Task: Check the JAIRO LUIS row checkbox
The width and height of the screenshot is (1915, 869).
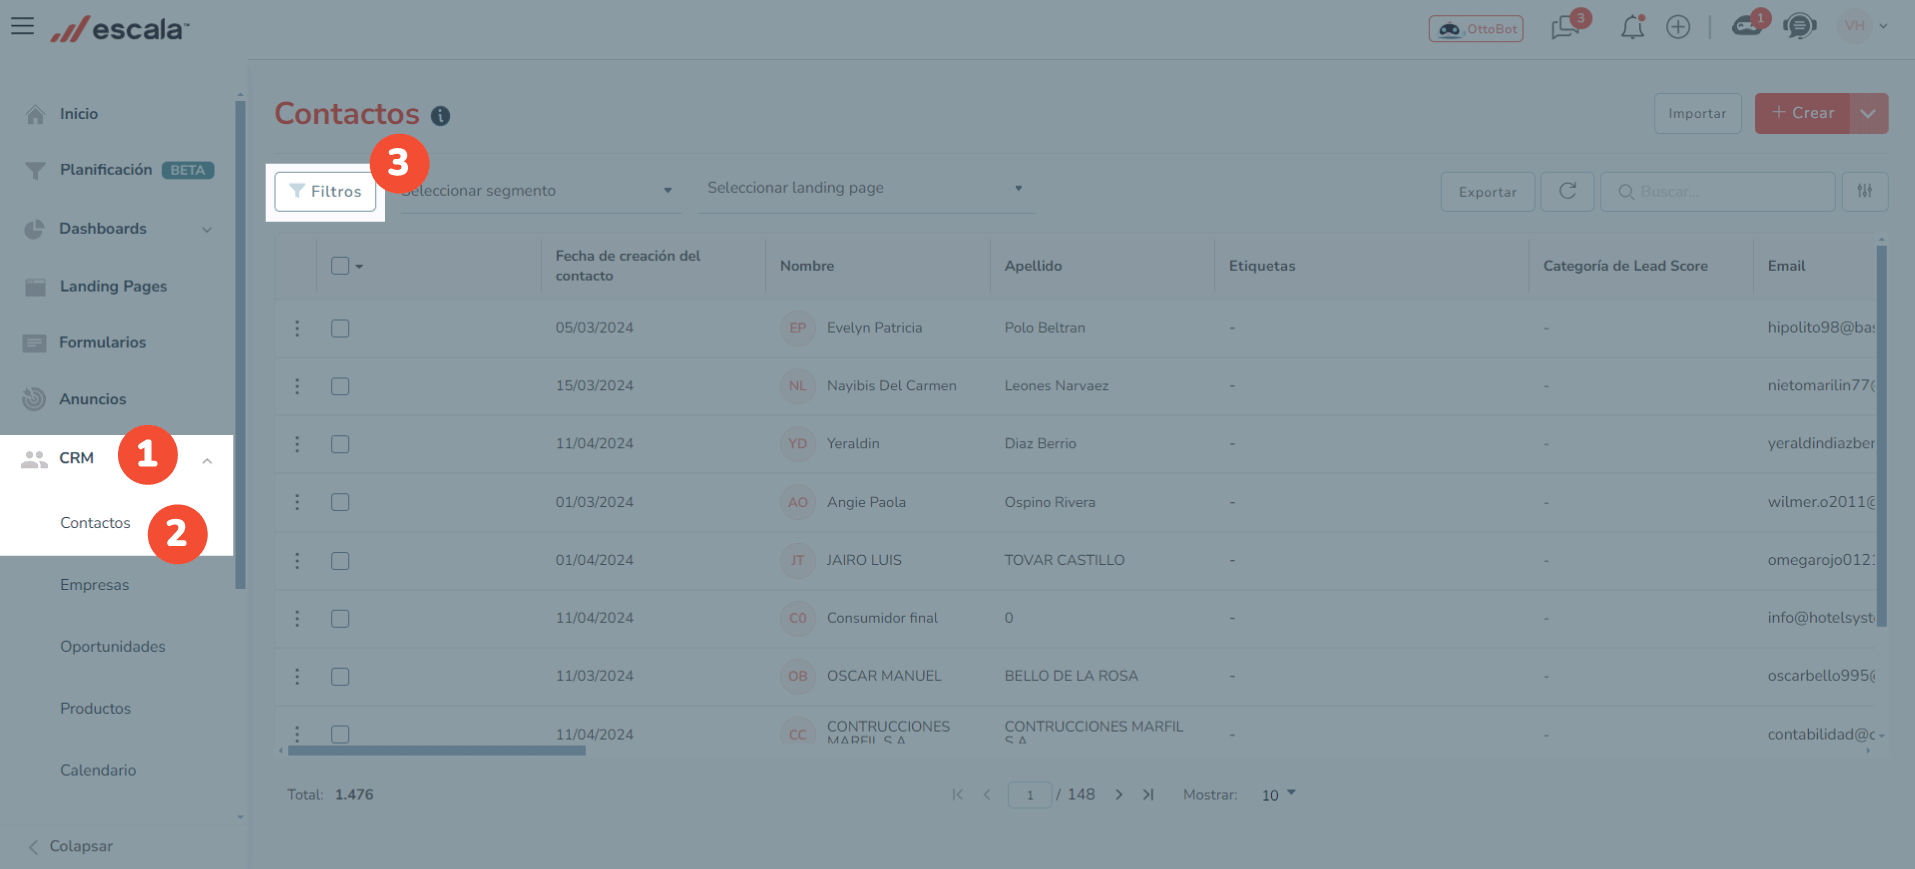Action: 340,561
